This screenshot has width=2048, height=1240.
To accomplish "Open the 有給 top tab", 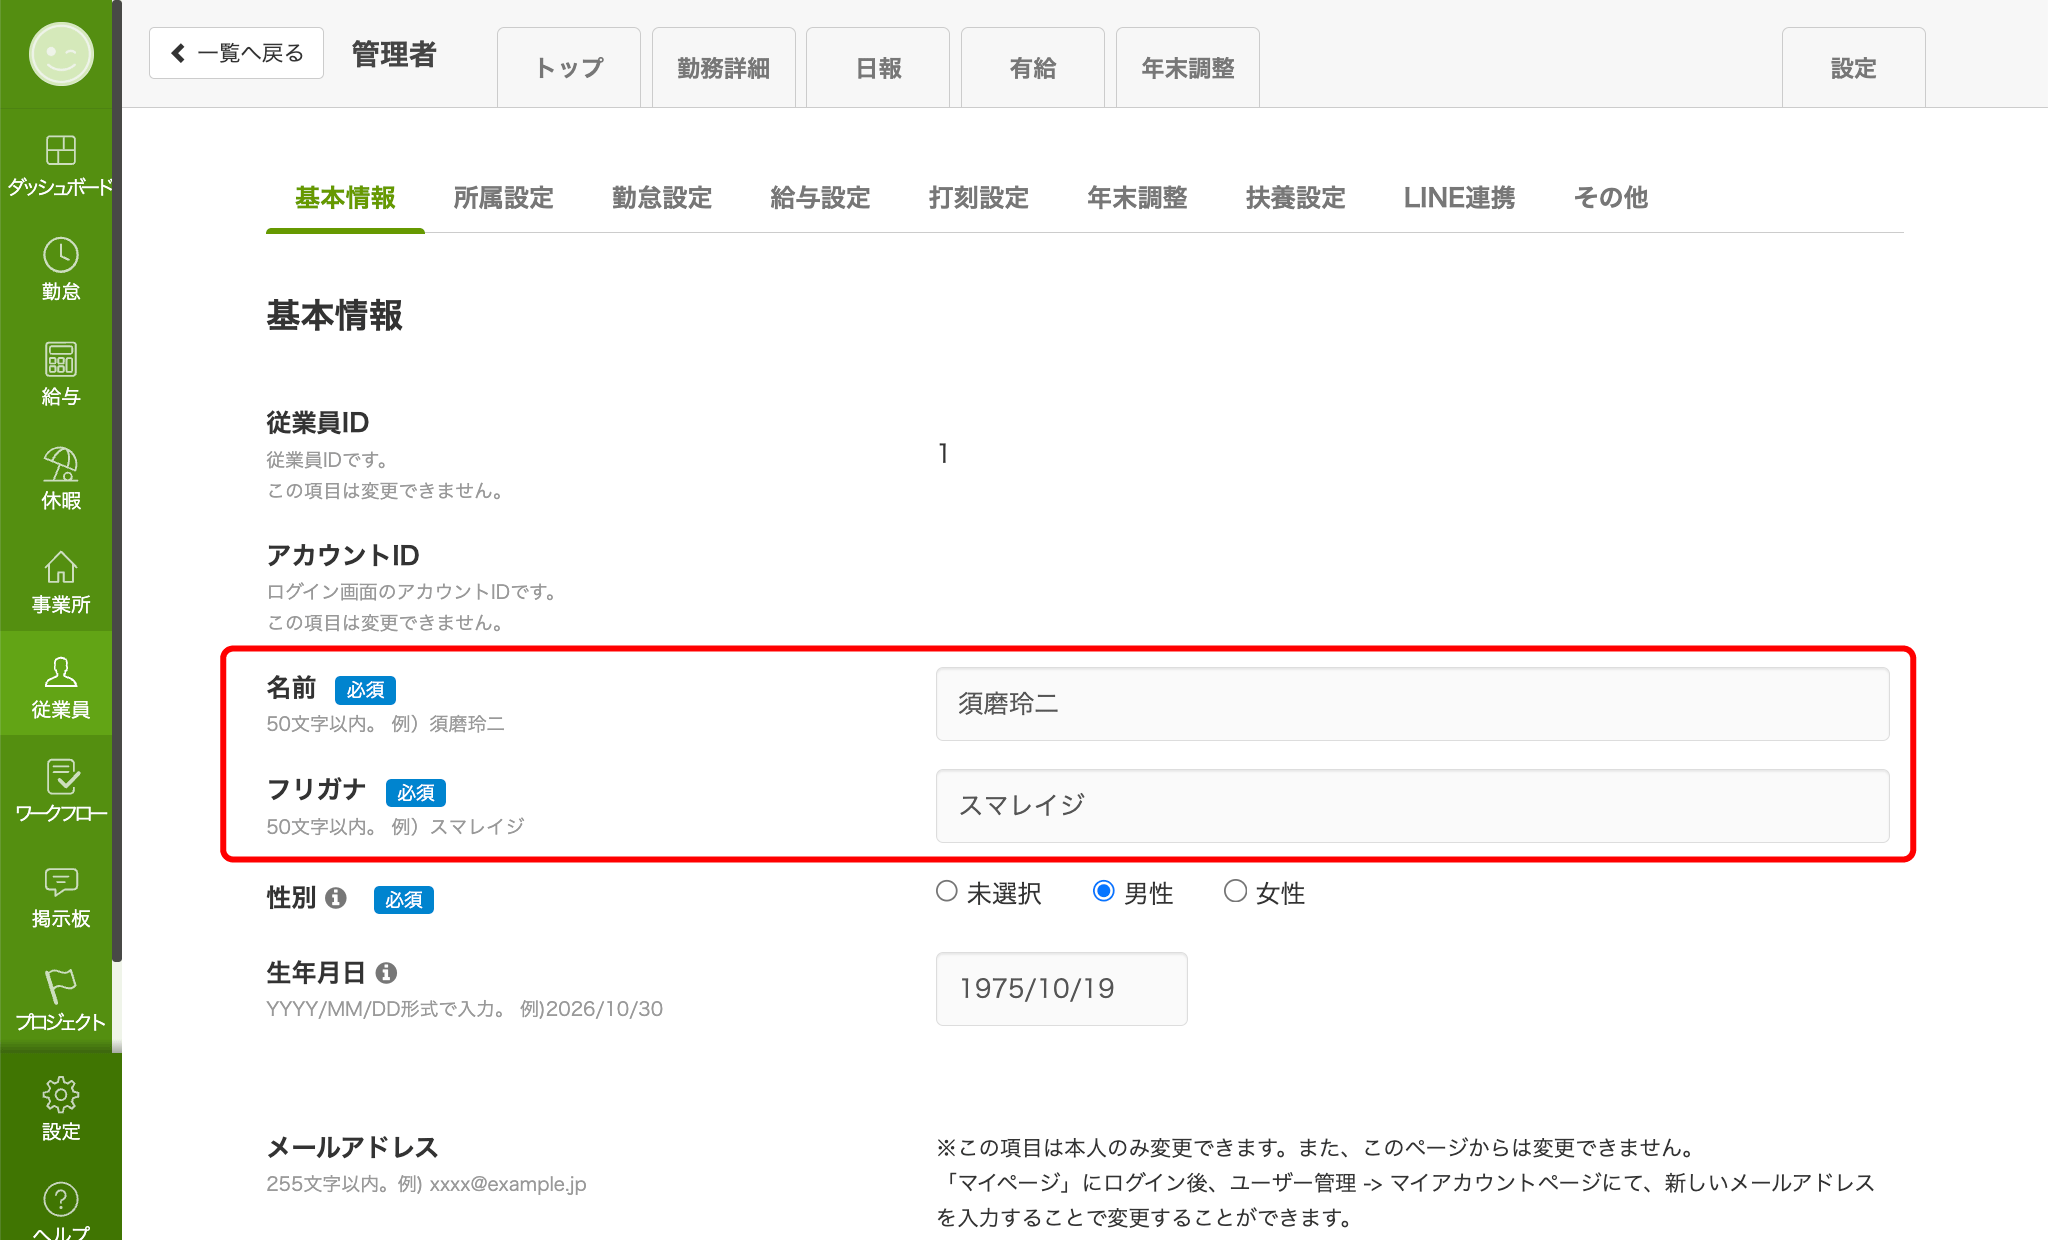I will coord(1033,67).
